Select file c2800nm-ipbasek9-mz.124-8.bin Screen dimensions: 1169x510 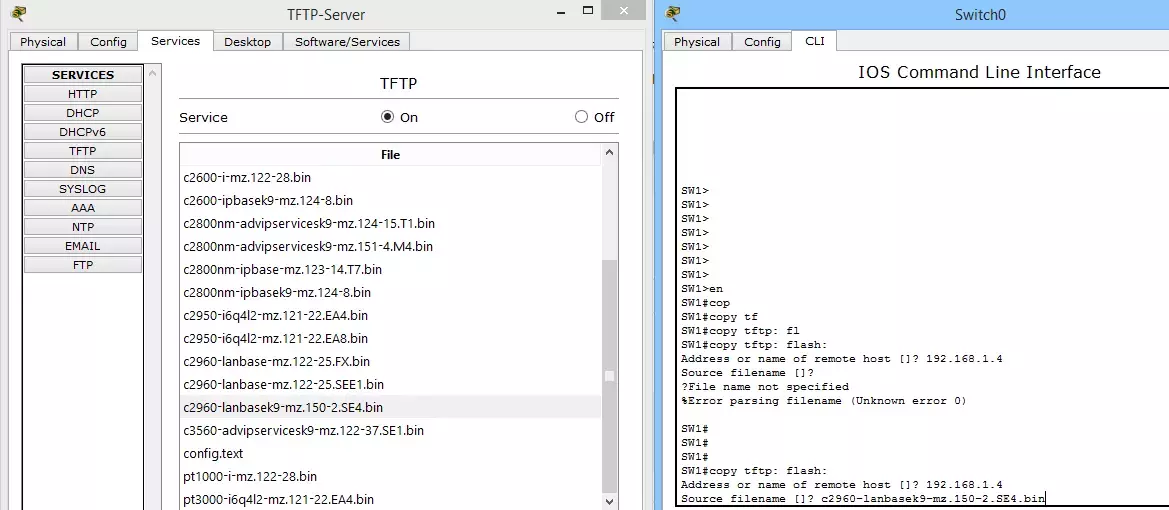coord(390,292)
